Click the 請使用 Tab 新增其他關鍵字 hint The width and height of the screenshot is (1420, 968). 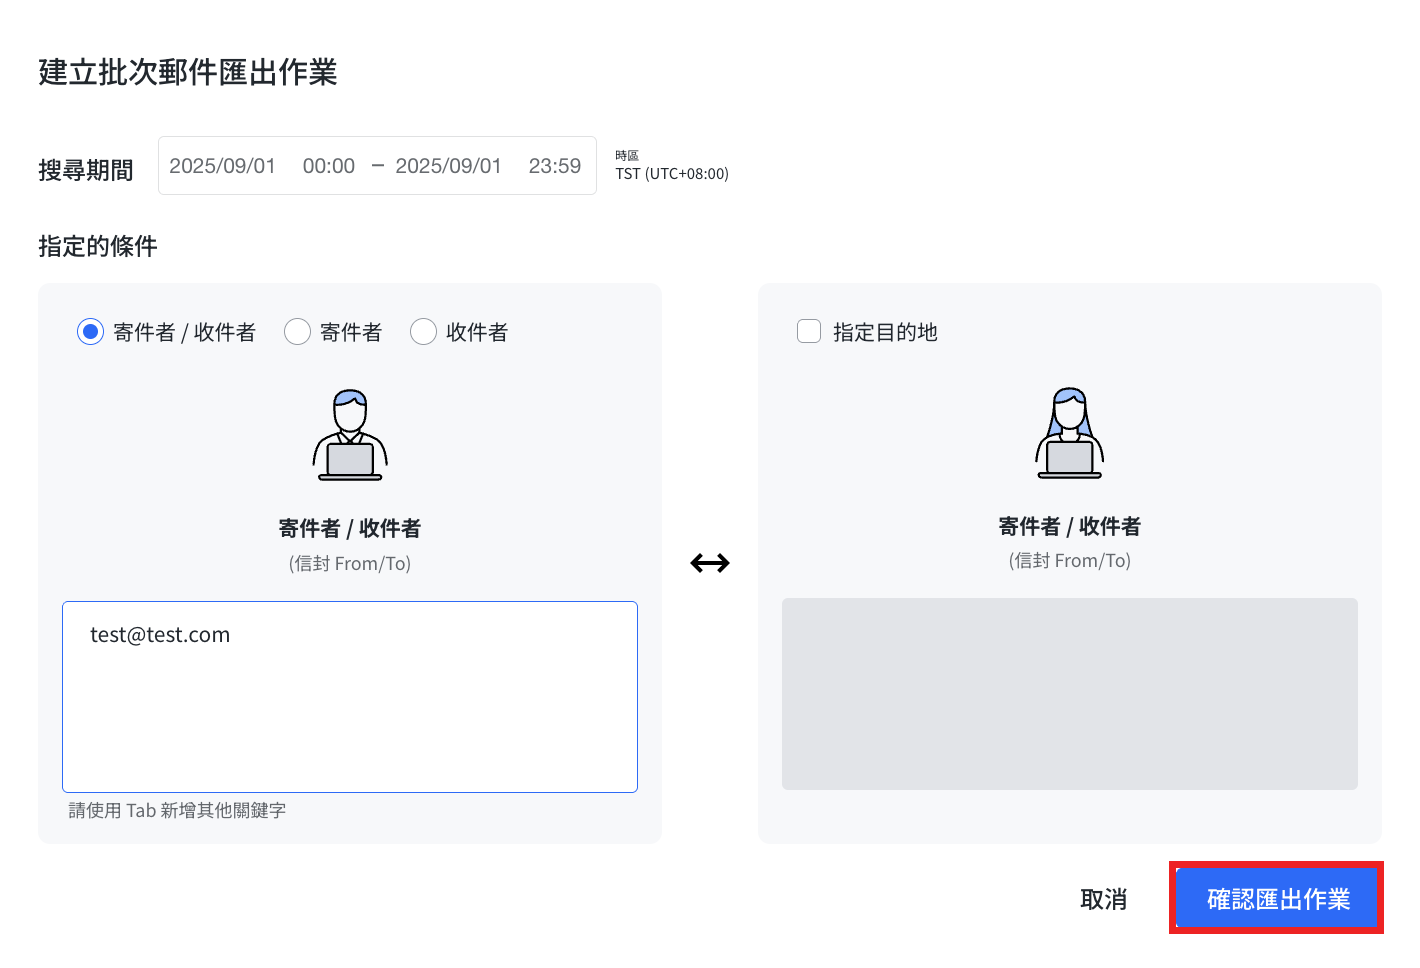[x=177, y=810]
